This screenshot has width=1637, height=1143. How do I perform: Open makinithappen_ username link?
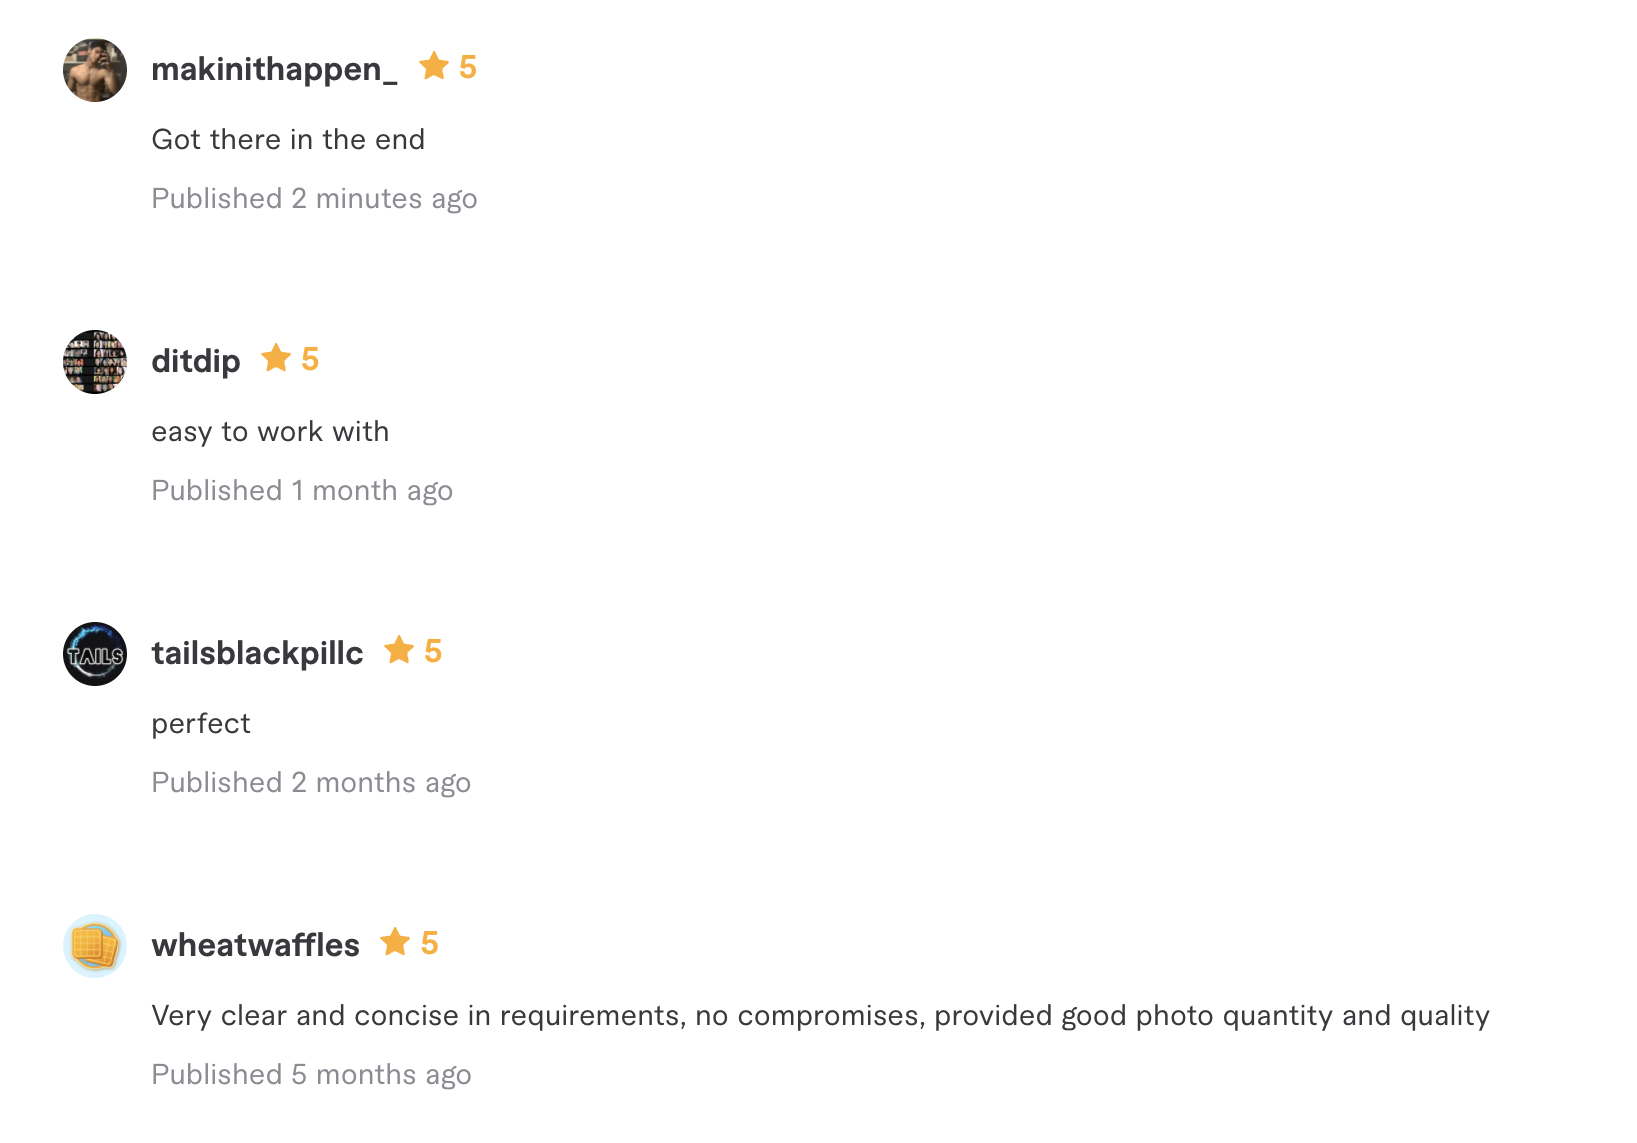[x=274, y=69]
